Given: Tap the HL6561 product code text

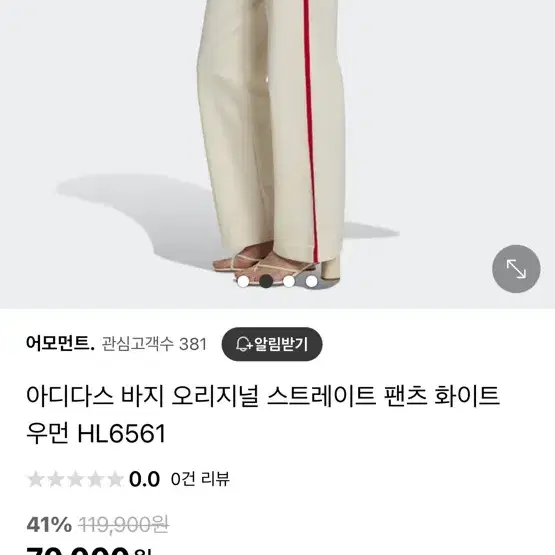Looking at the screenshot, I should coord(121,434).
